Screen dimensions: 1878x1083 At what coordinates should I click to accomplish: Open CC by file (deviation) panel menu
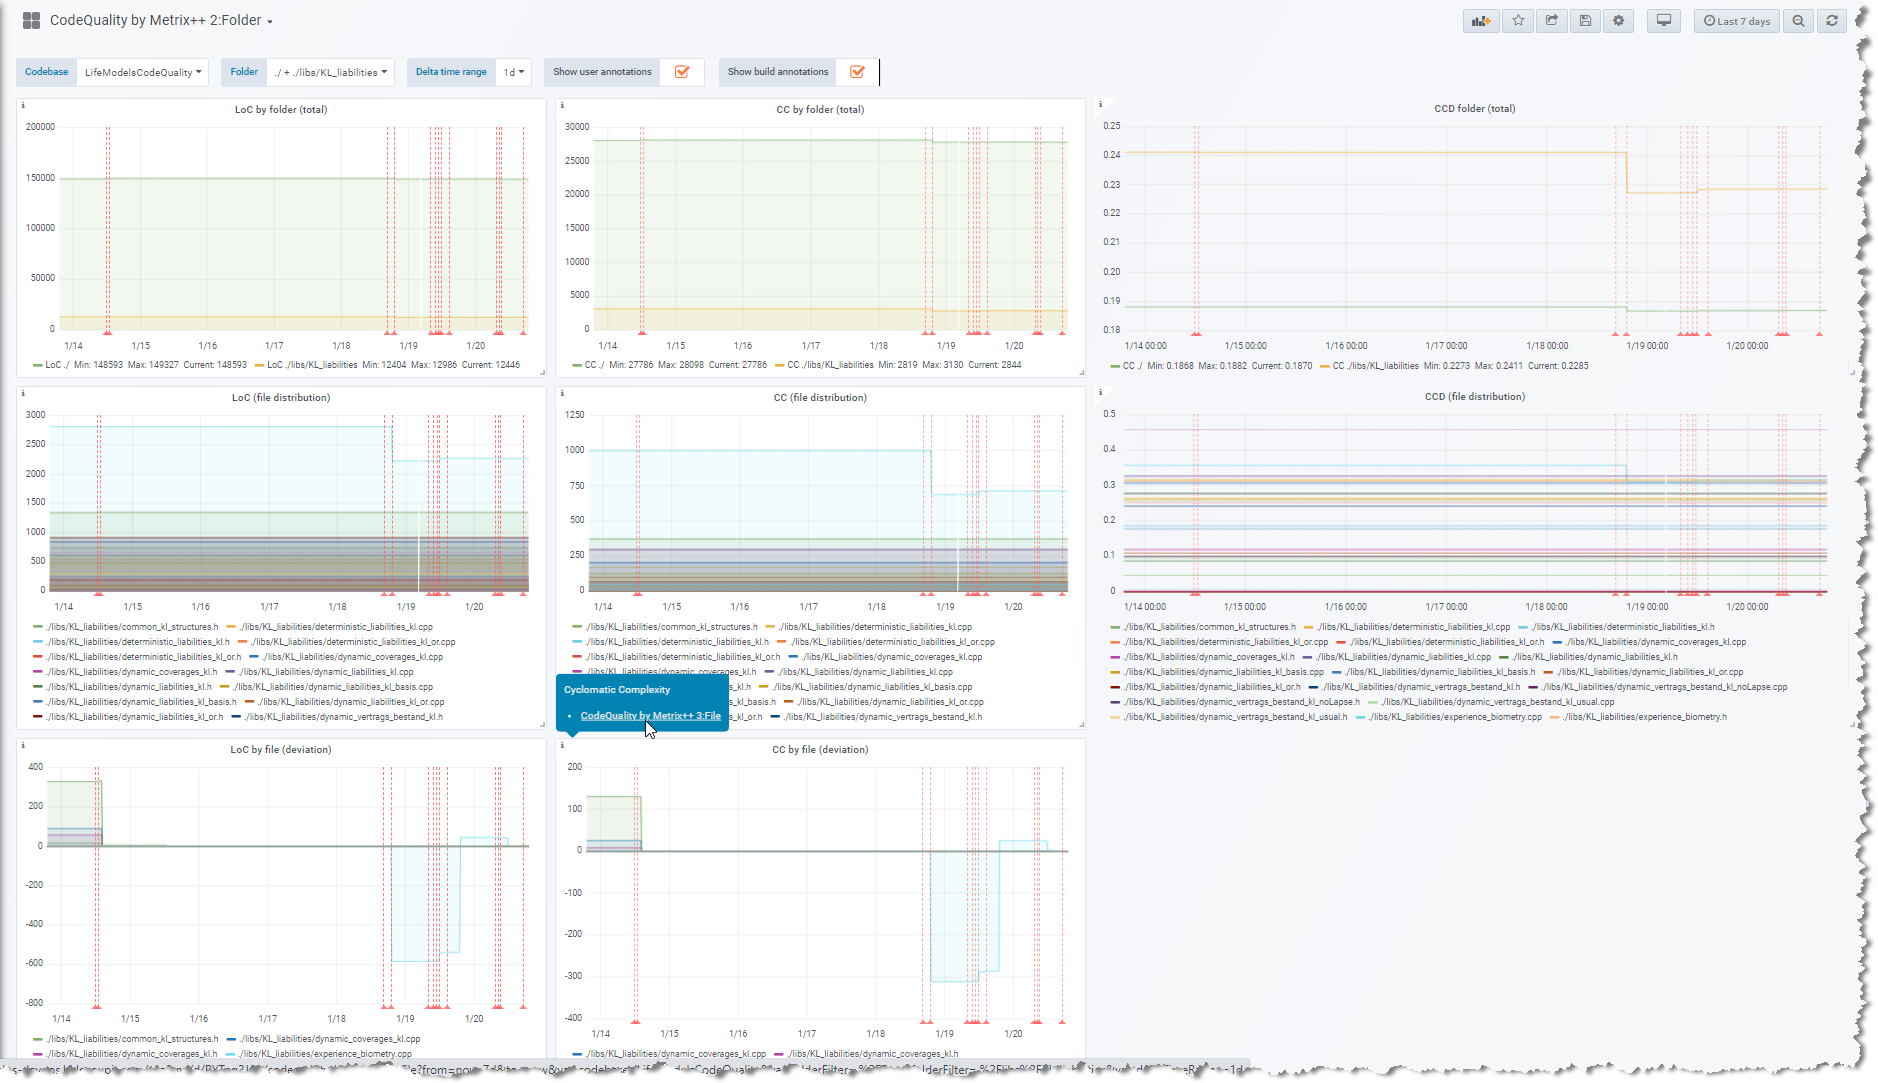pyautogui.click(x=820, y=749)
